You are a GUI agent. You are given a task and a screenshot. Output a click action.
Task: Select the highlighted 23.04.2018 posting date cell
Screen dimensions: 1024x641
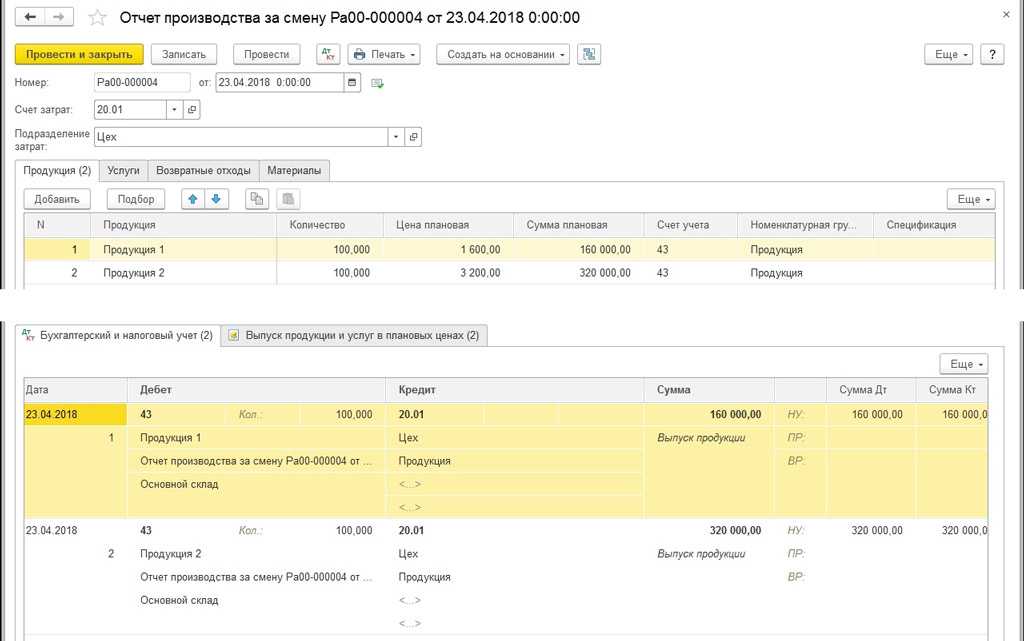coord(76,414)
